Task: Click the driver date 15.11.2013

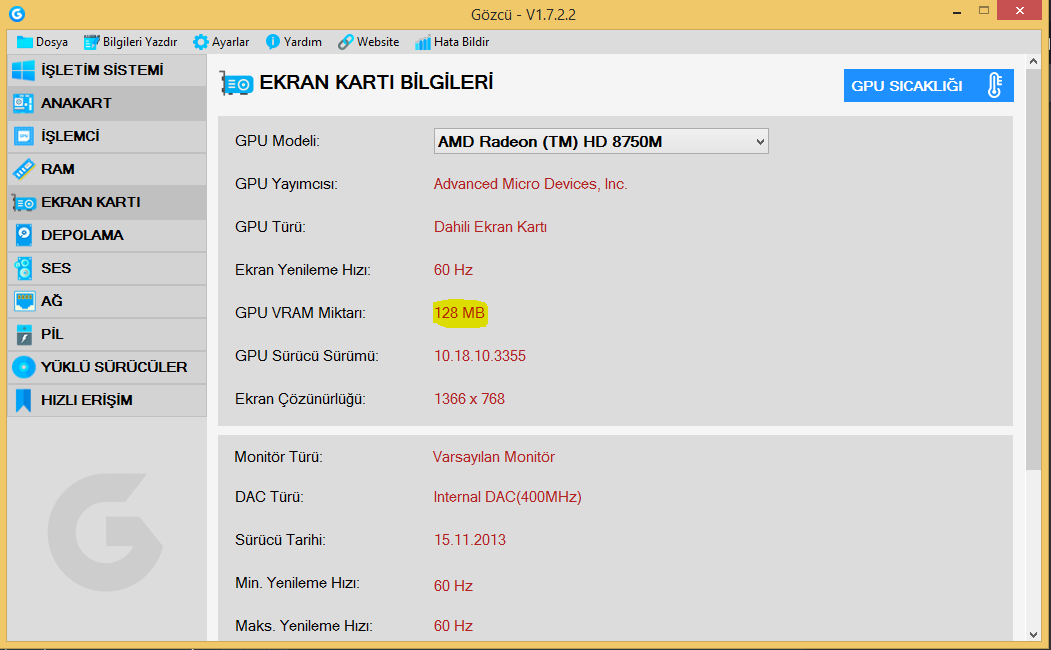Action: (x=469, y=539)
